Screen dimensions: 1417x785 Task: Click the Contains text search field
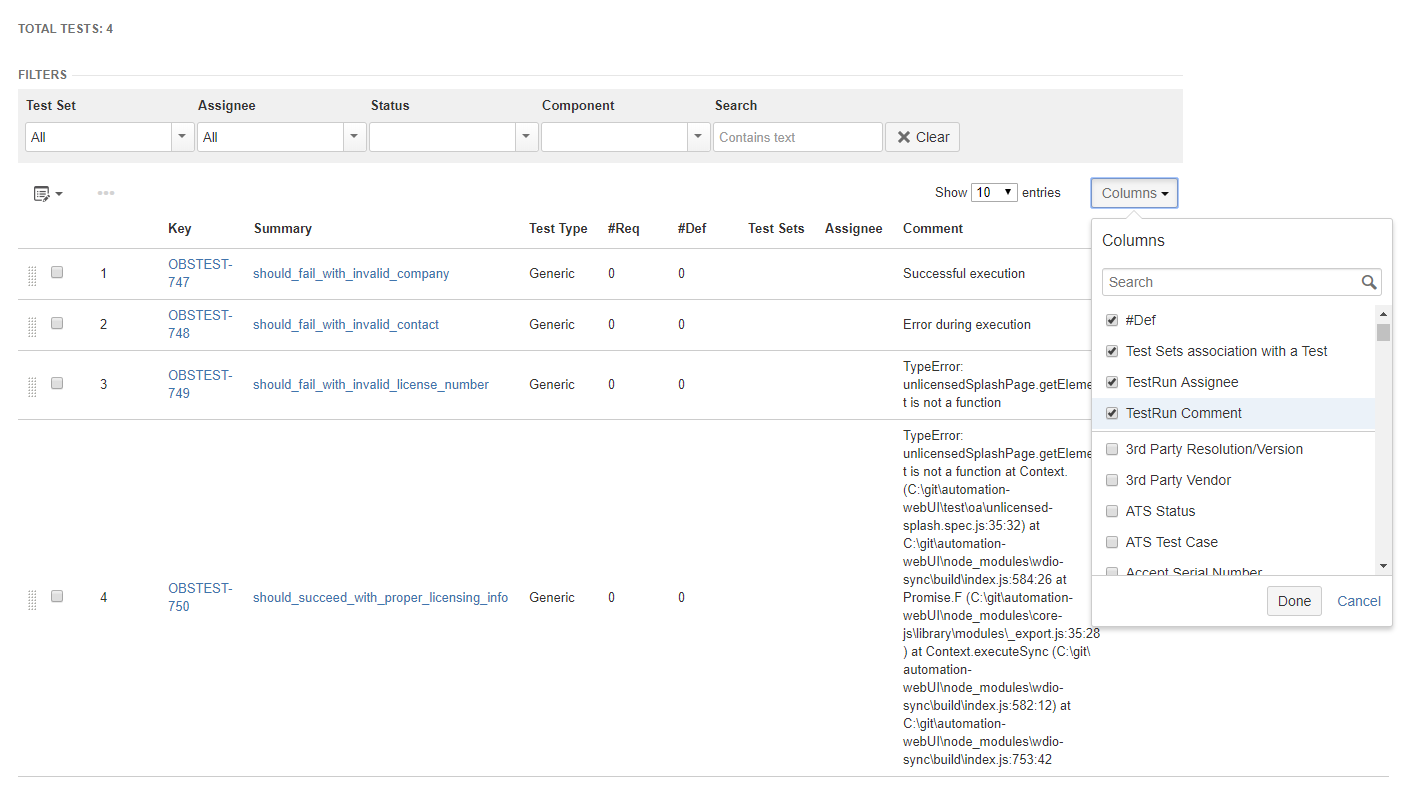797,136
